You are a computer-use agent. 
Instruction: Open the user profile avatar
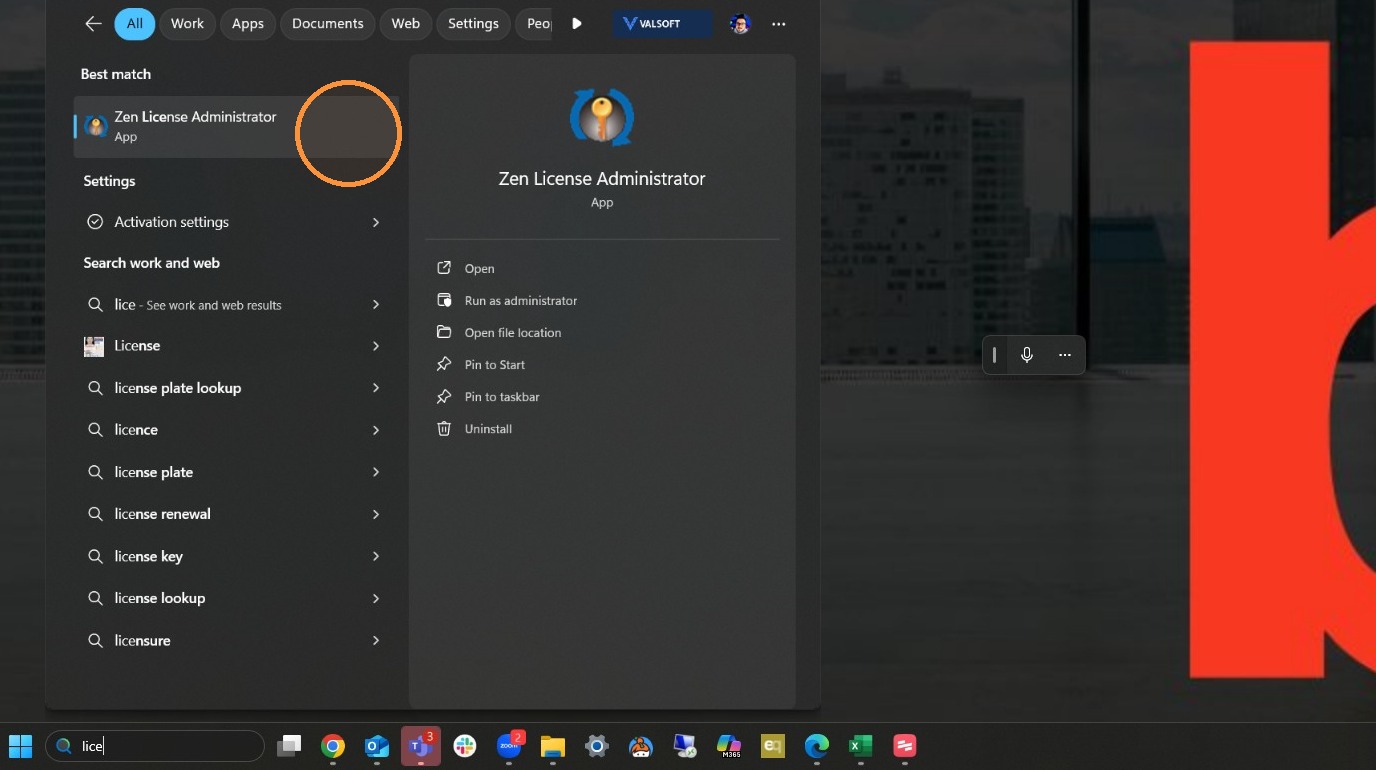point(740,24)
